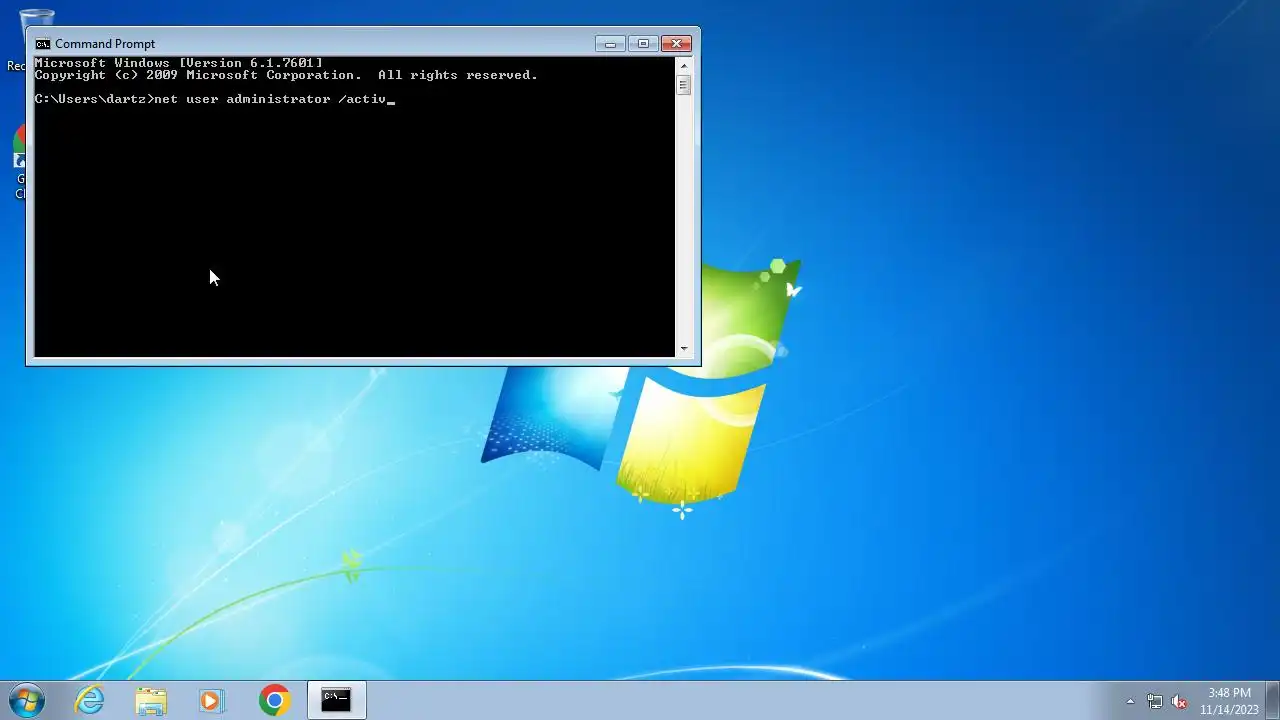Click the Command Prompt scroll down arrow
Image resolution: width=1280 pixels, height=720 pixels.
pos(684,349)
